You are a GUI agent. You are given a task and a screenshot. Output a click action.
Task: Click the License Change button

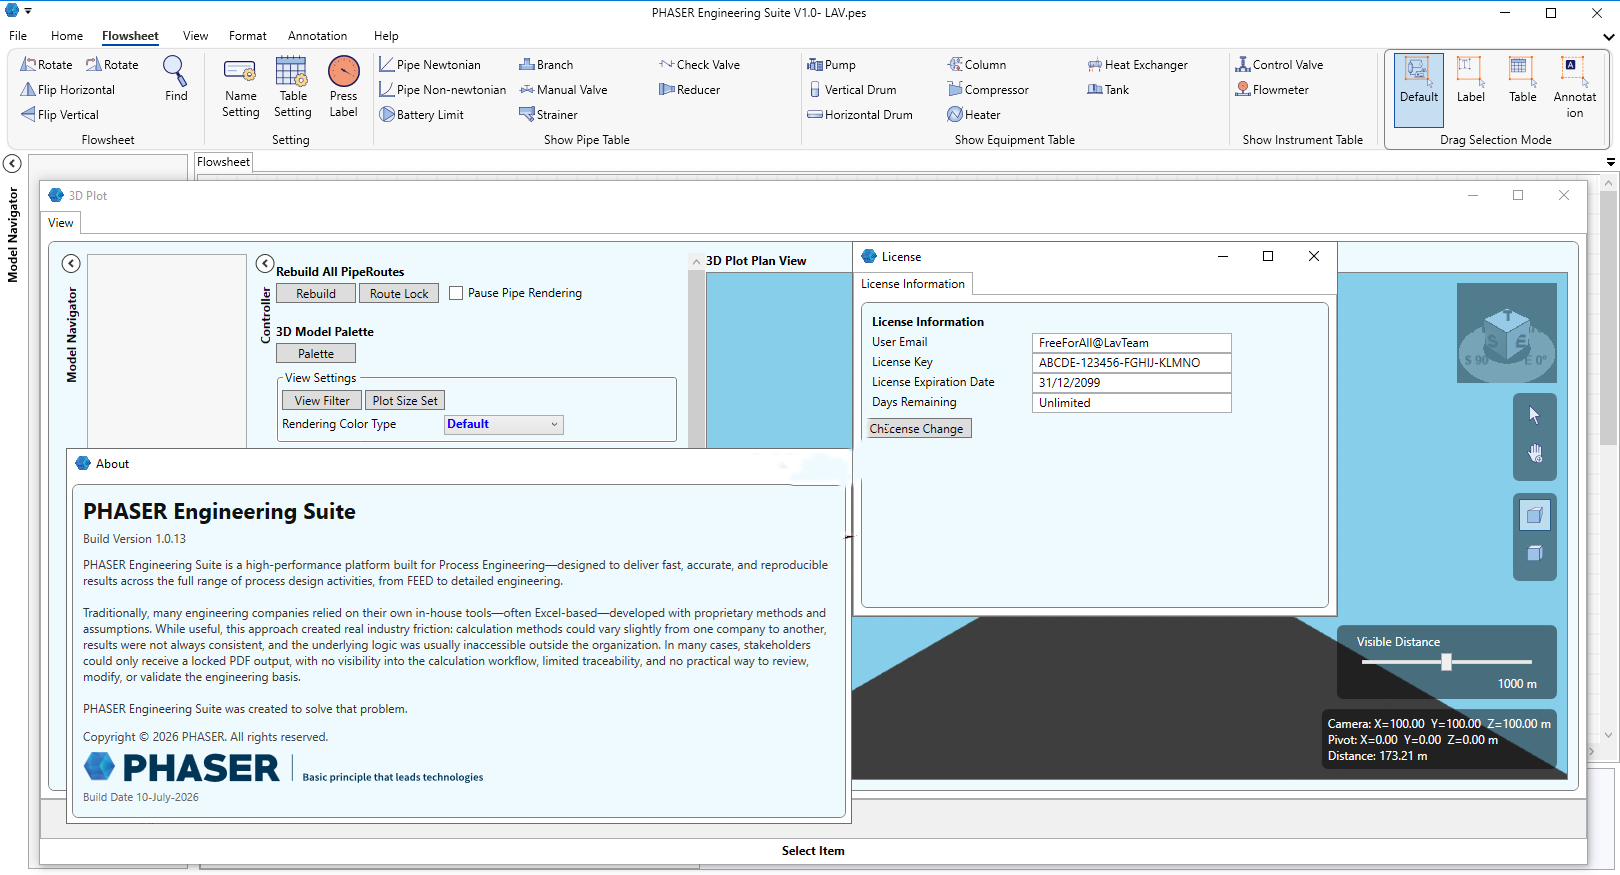[917, 428]
